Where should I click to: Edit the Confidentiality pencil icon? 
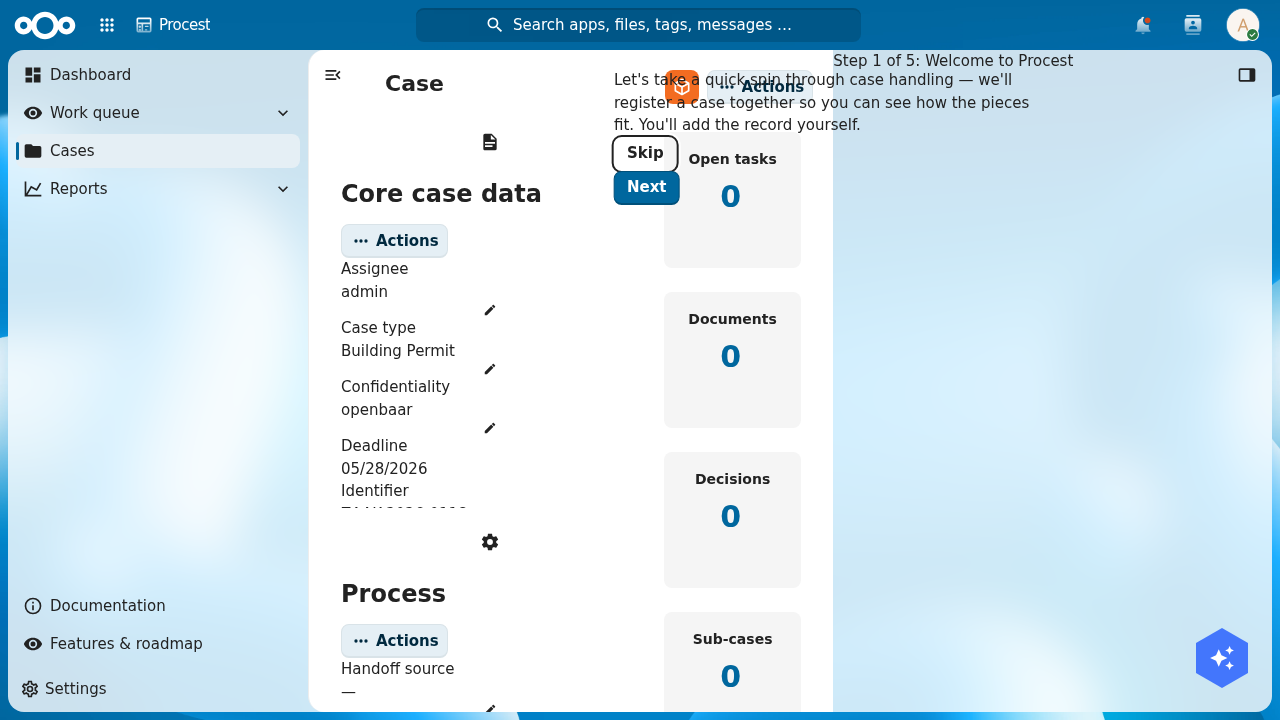[x=490, y=428]
